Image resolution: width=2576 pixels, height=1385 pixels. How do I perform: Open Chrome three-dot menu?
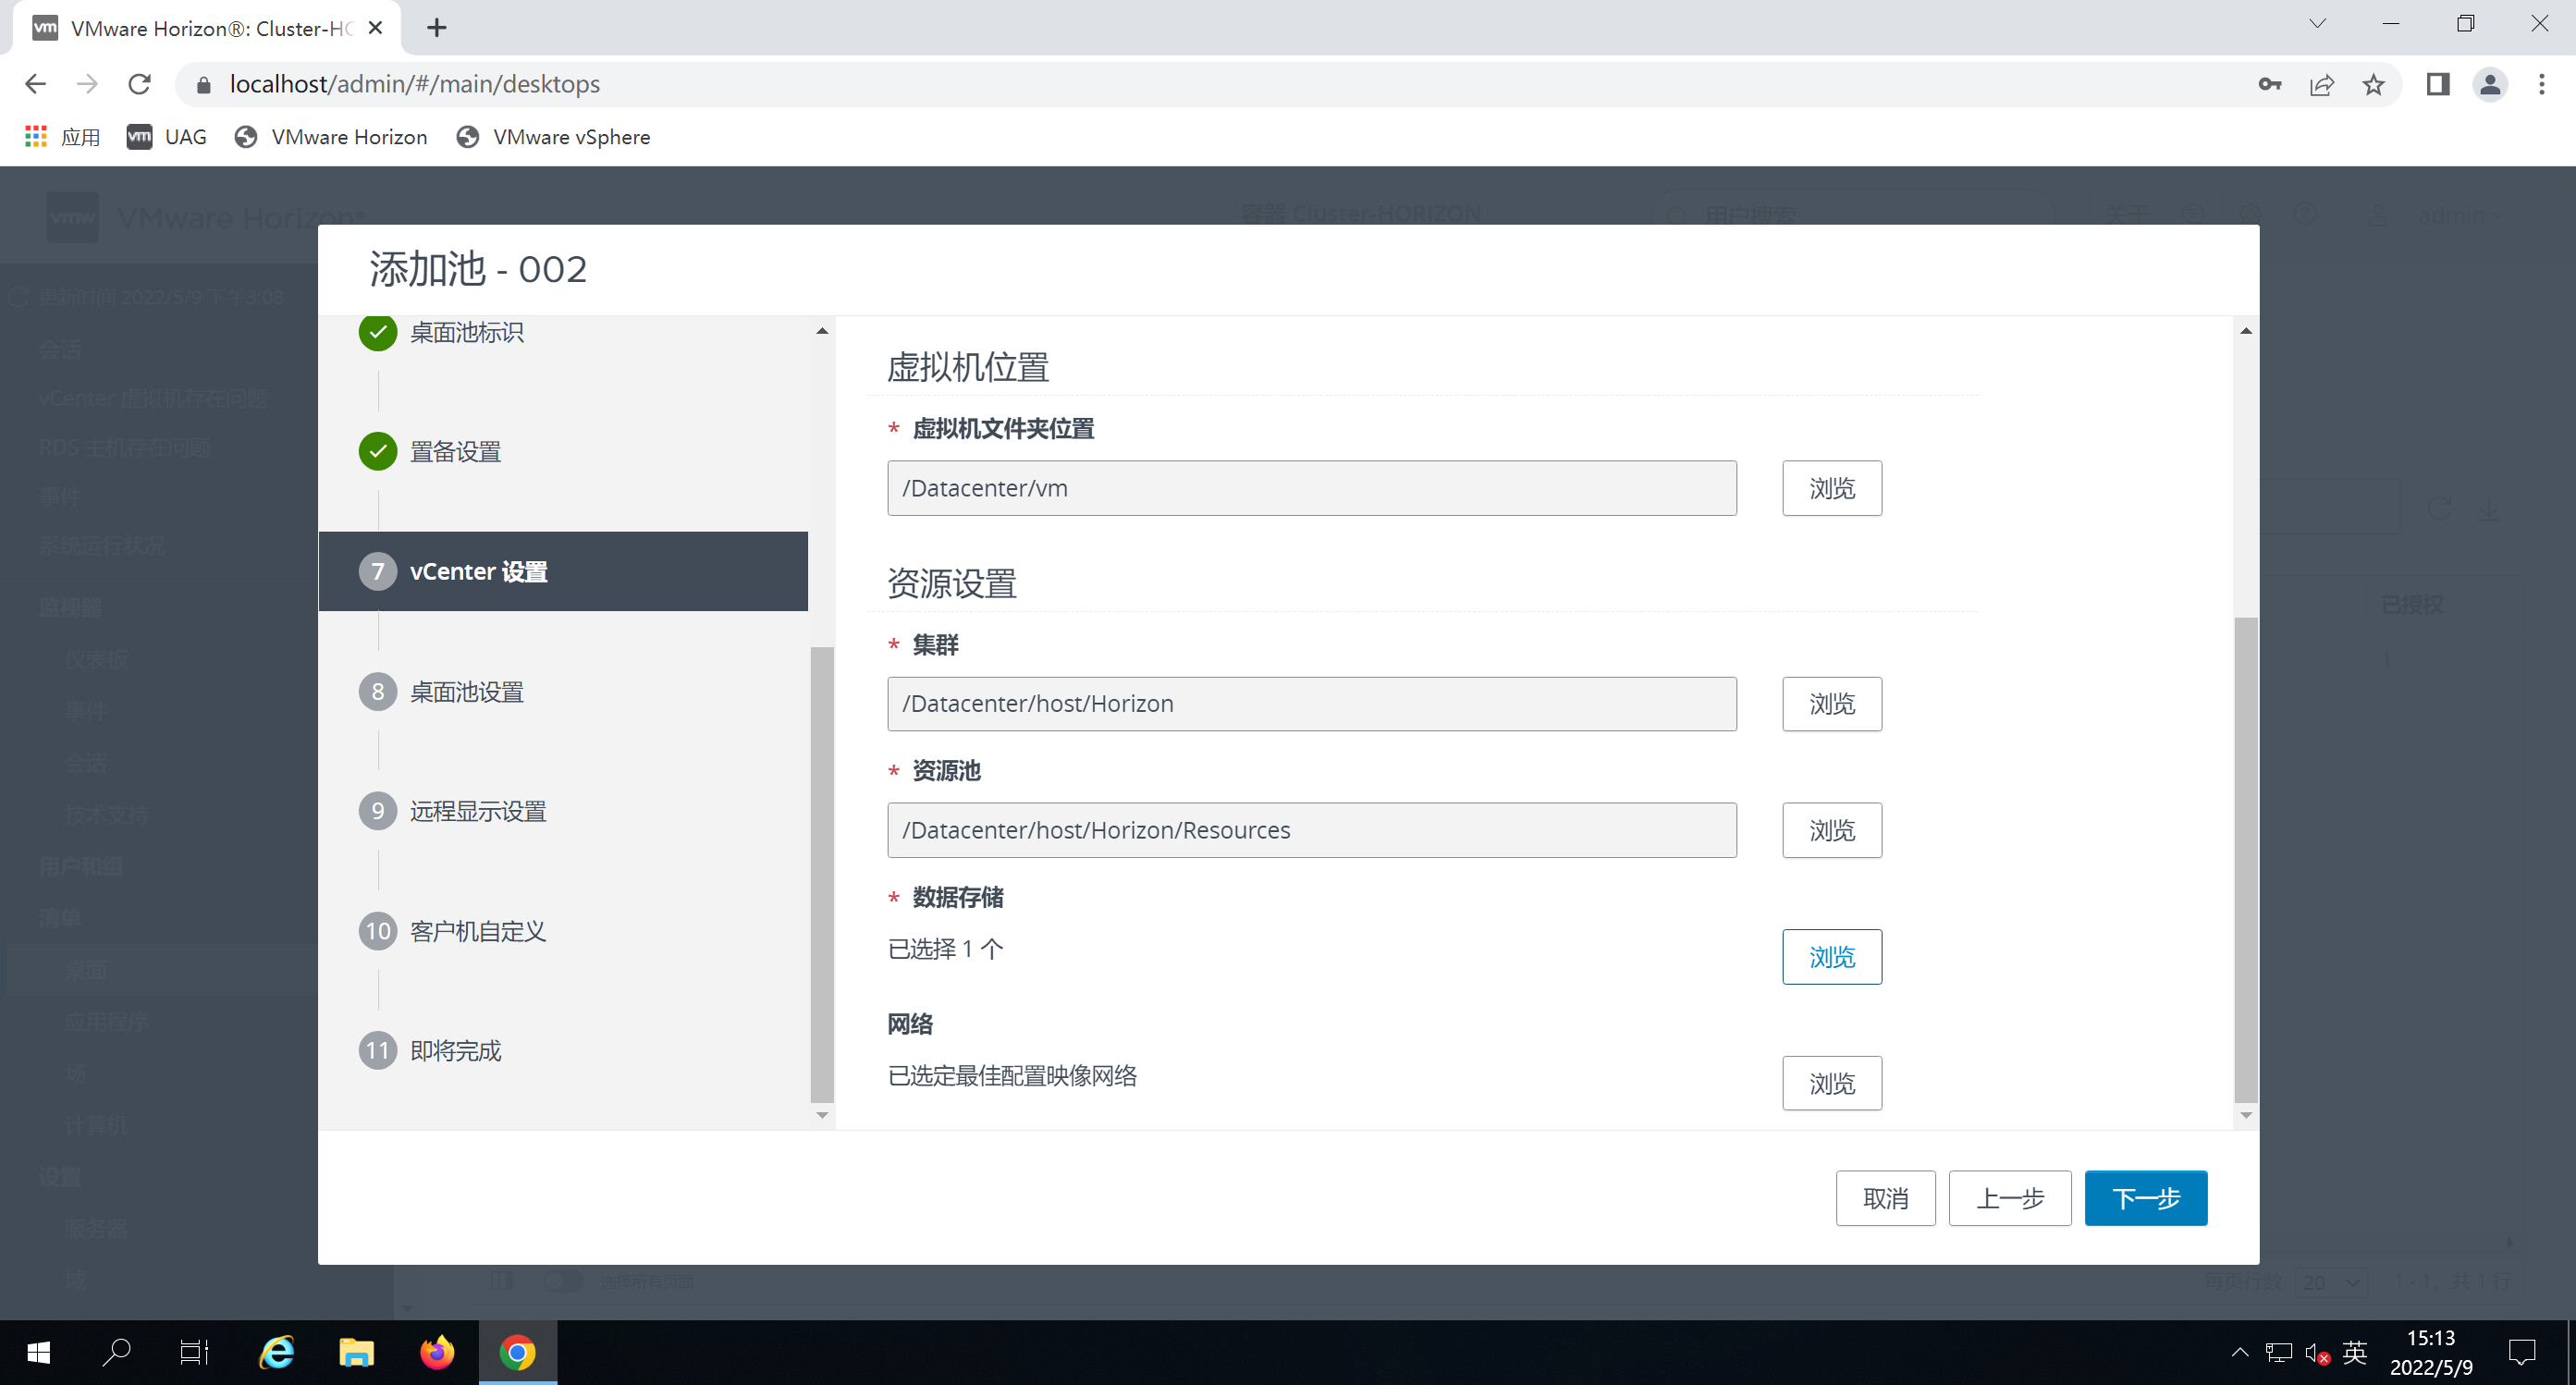coord(2542,84)
